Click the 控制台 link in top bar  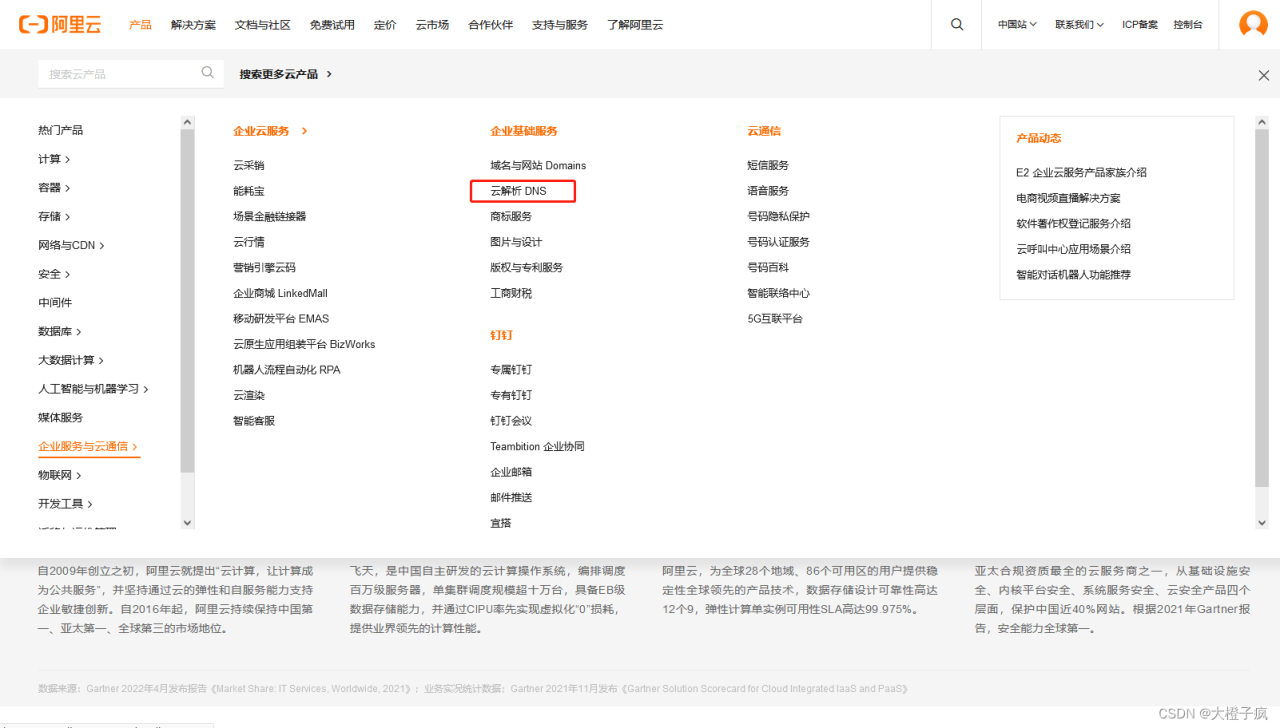(x=1188, y=24)
